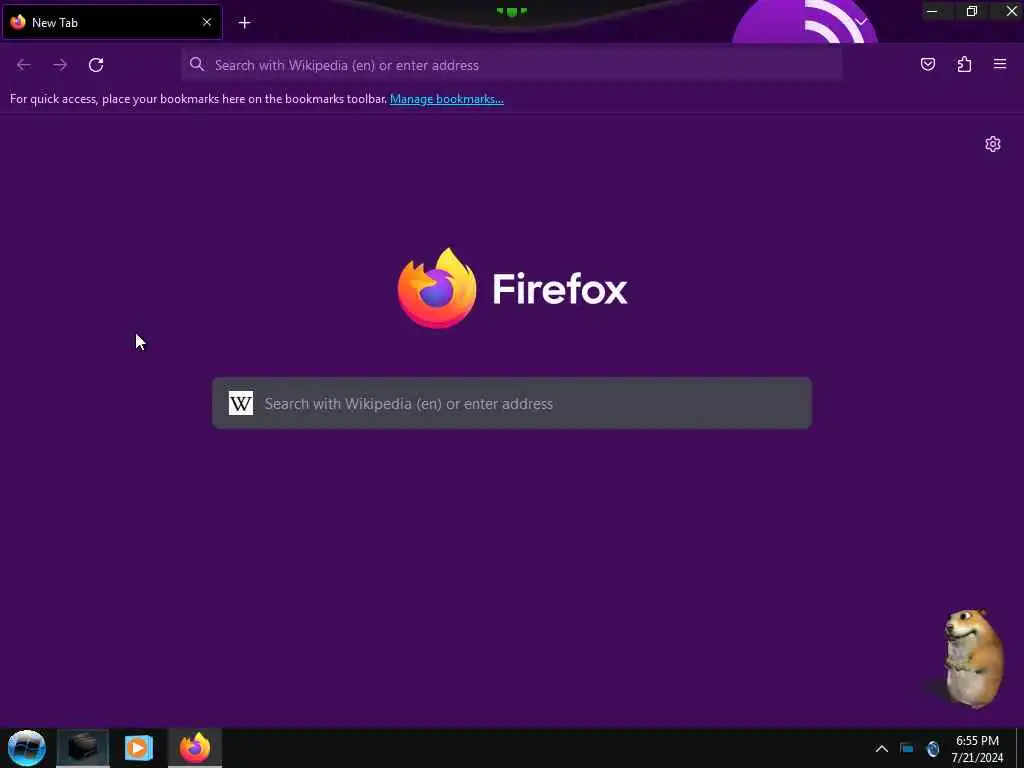Click the globe tray icon near clock

(933, 748)
